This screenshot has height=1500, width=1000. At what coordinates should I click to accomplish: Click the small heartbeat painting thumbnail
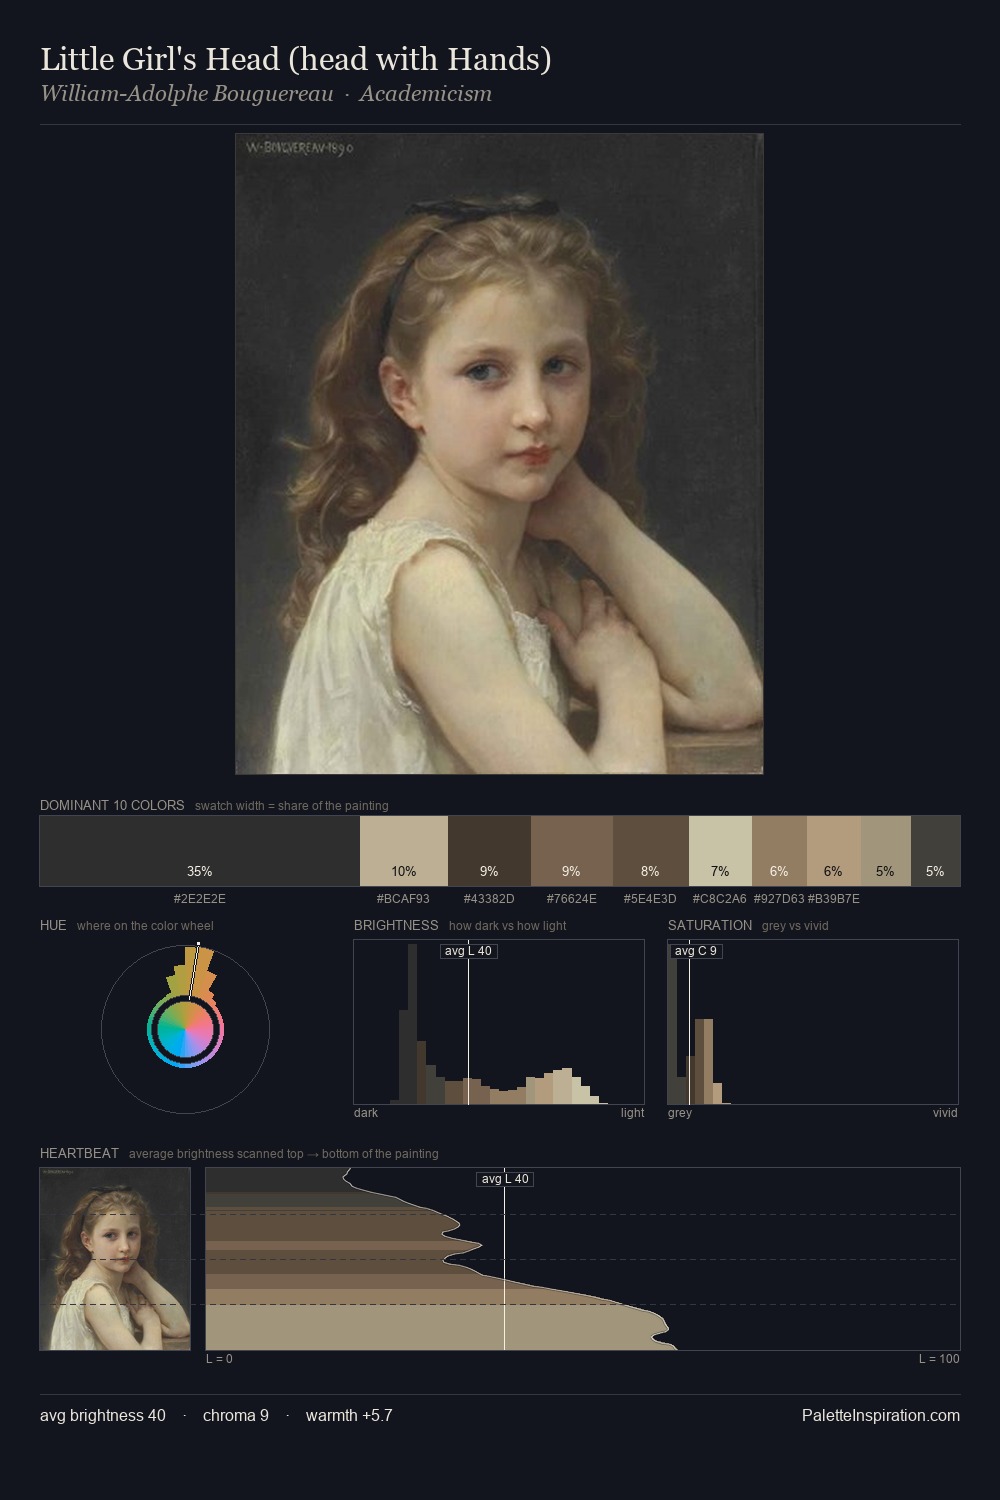coord(115,1259)
